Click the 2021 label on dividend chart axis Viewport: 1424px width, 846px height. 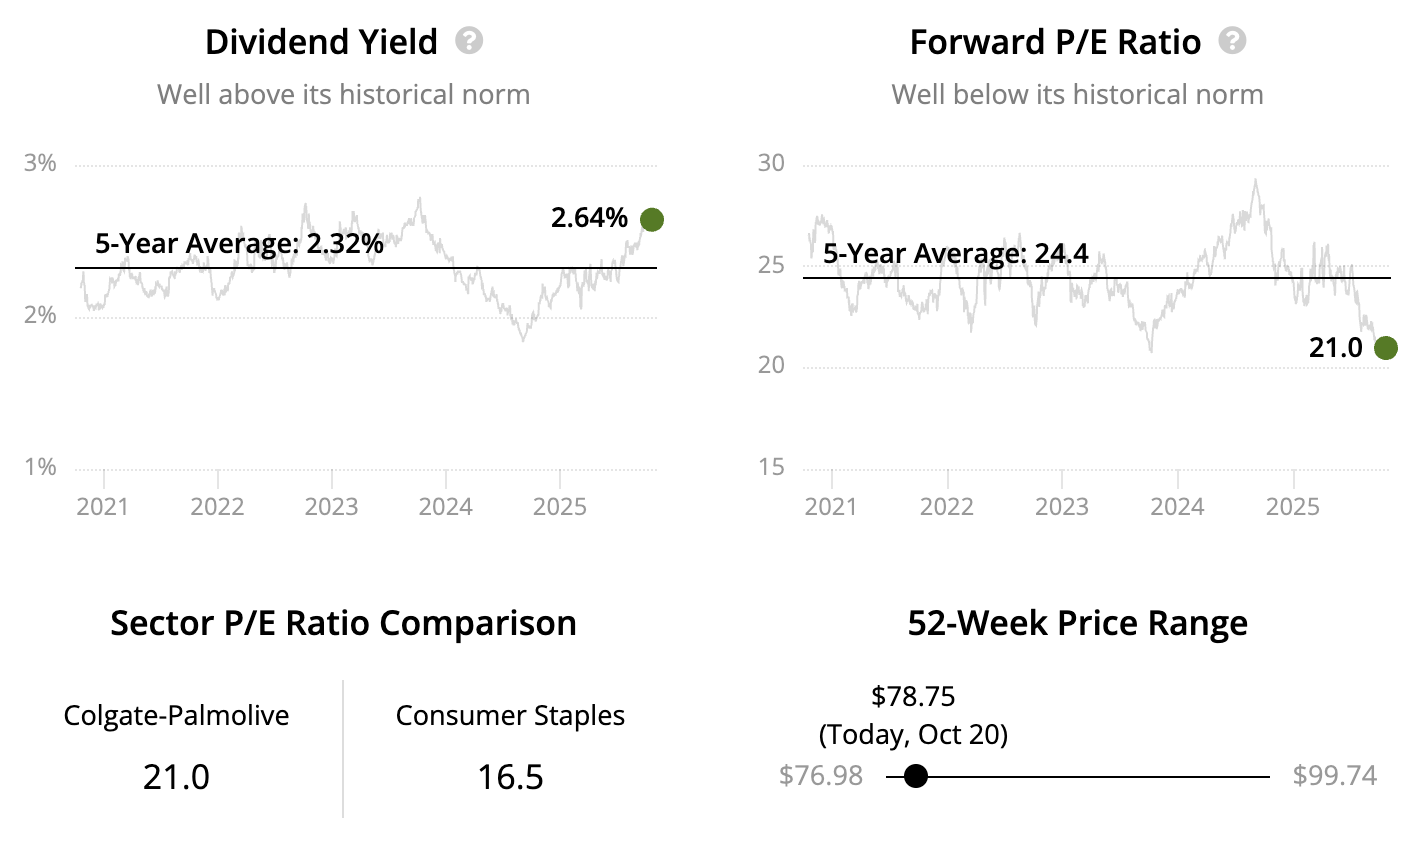[103, 506]
